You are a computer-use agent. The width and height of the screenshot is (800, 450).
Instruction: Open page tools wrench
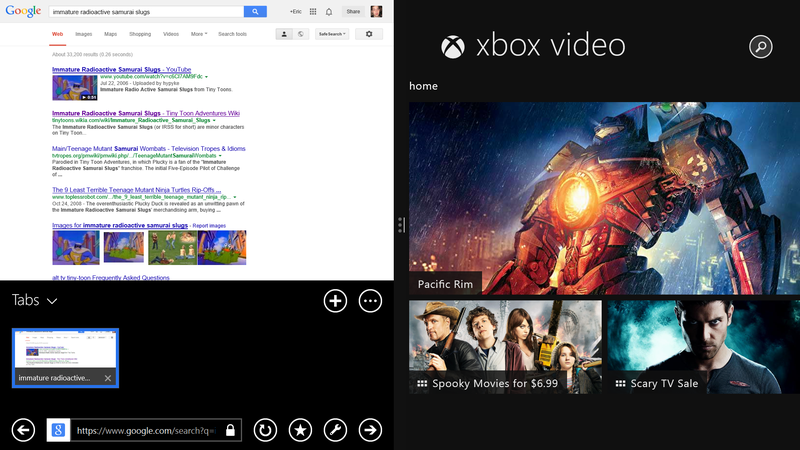pos(335,430)
